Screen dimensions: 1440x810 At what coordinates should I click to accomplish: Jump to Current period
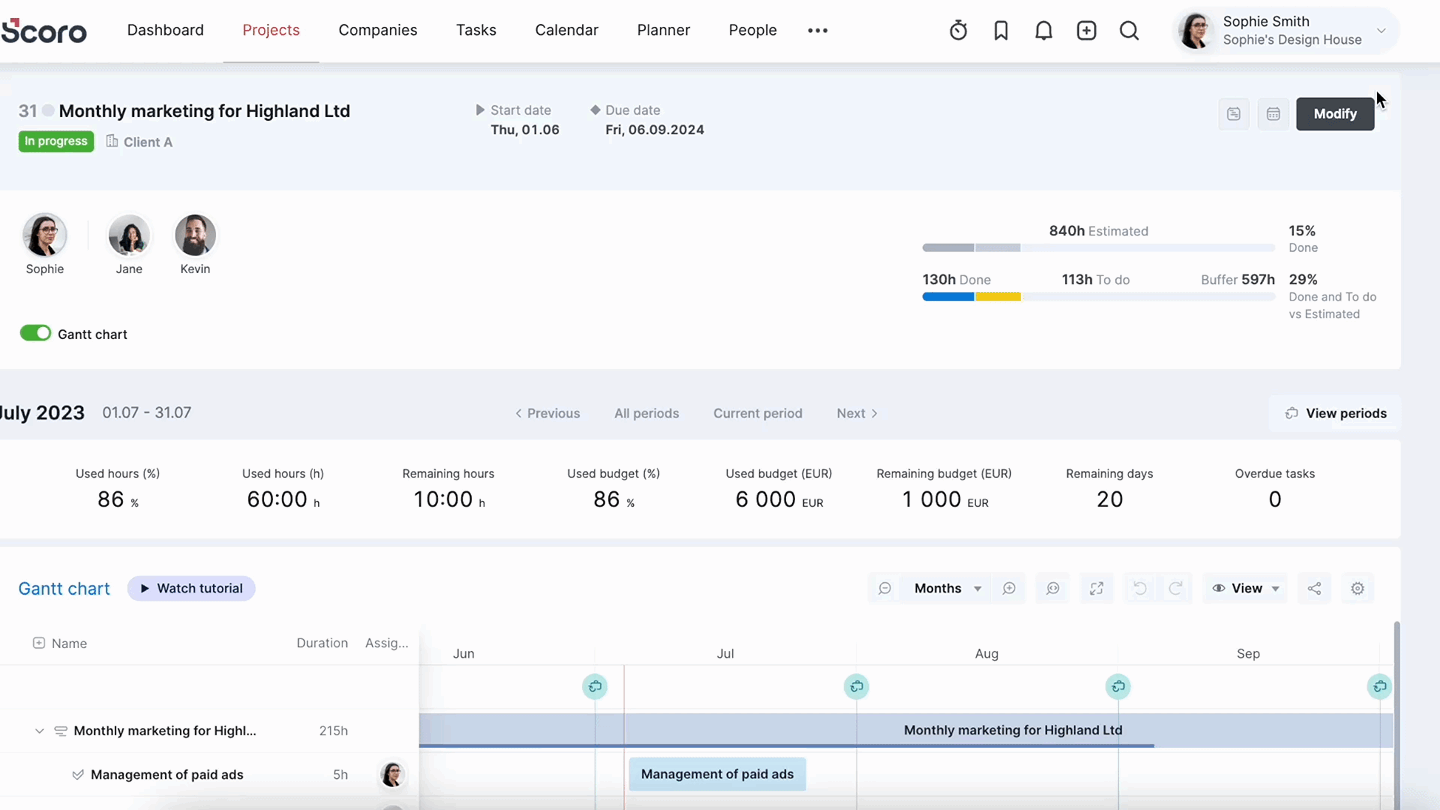(x=758, y=413)
